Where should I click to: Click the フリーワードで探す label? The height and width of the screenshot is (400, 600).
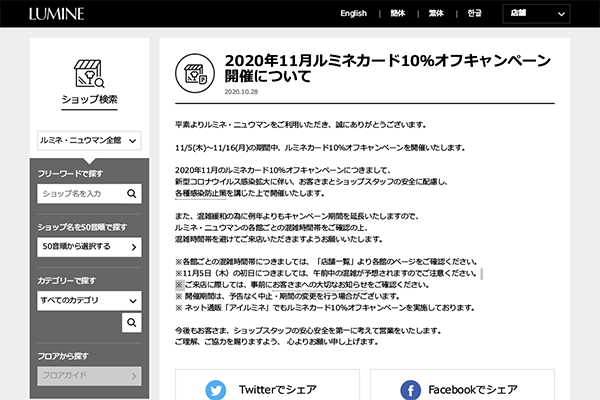pos(70,174)
